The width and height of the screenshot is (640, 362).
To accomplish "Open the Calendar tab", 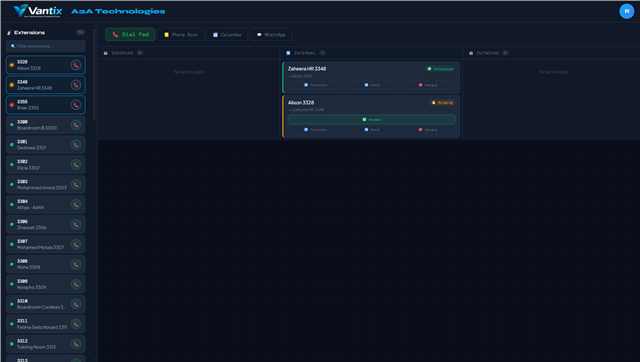I will pyautogui.click(x=227, y=35).
